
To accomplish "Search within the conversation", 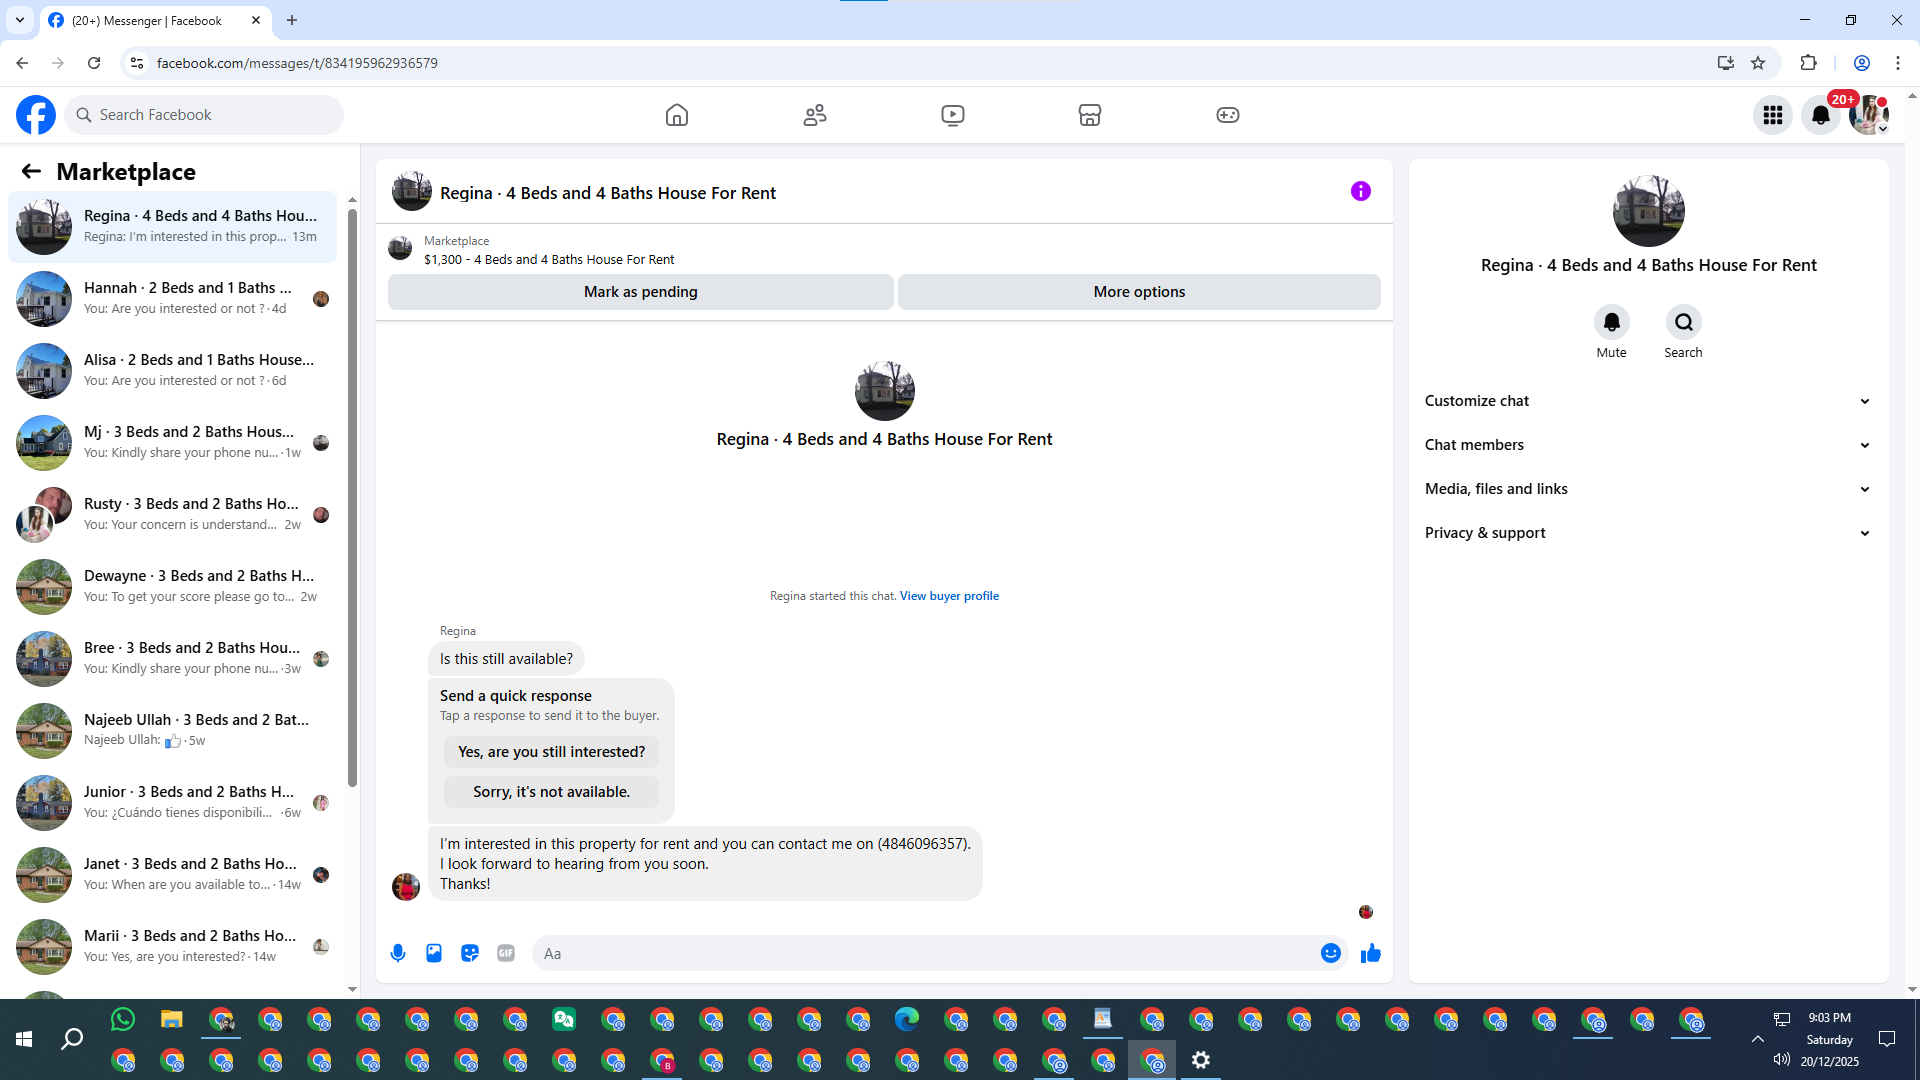I will coord(1684,322).
